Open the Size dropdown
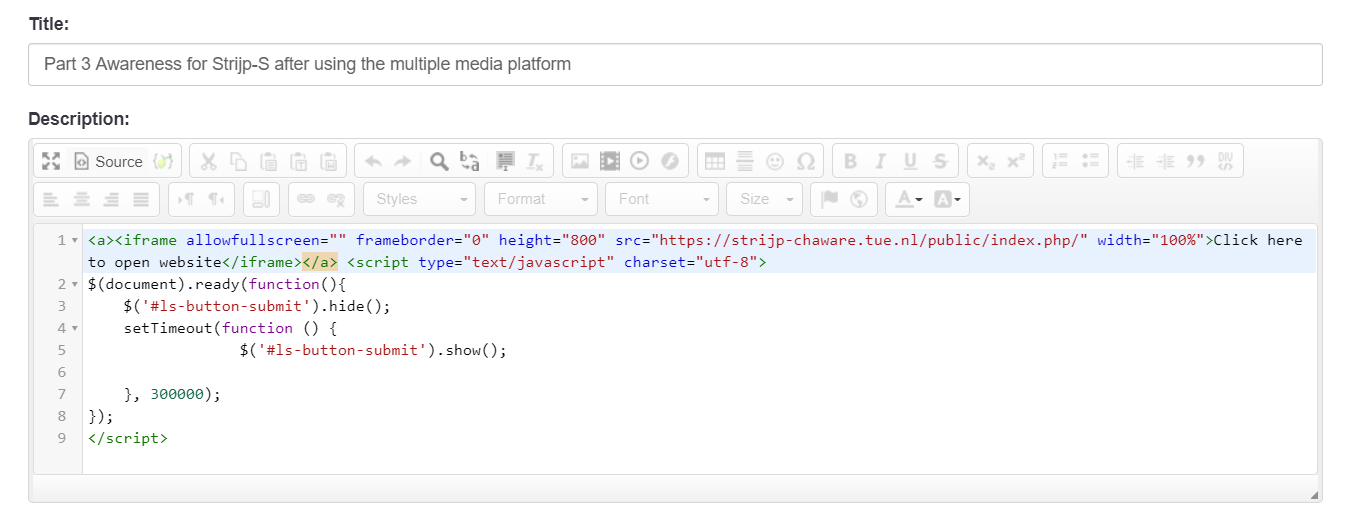 tap(764, 199)
